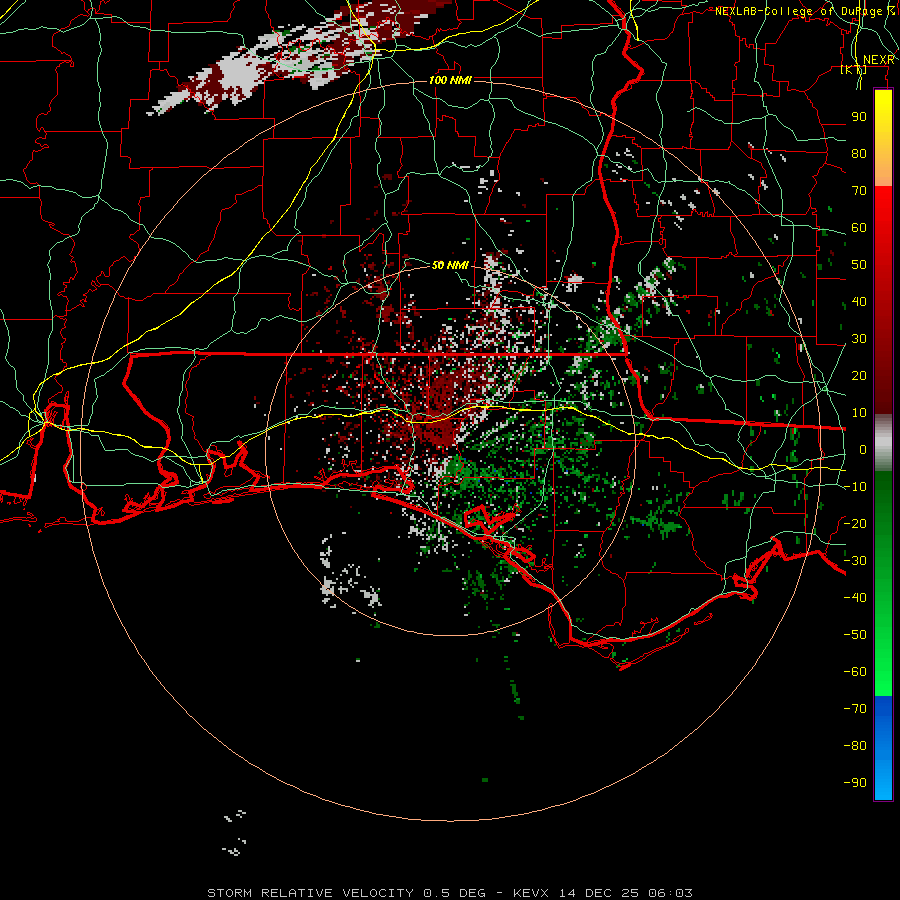
Task: Click the -30 scale value
Action: point(855,561)
